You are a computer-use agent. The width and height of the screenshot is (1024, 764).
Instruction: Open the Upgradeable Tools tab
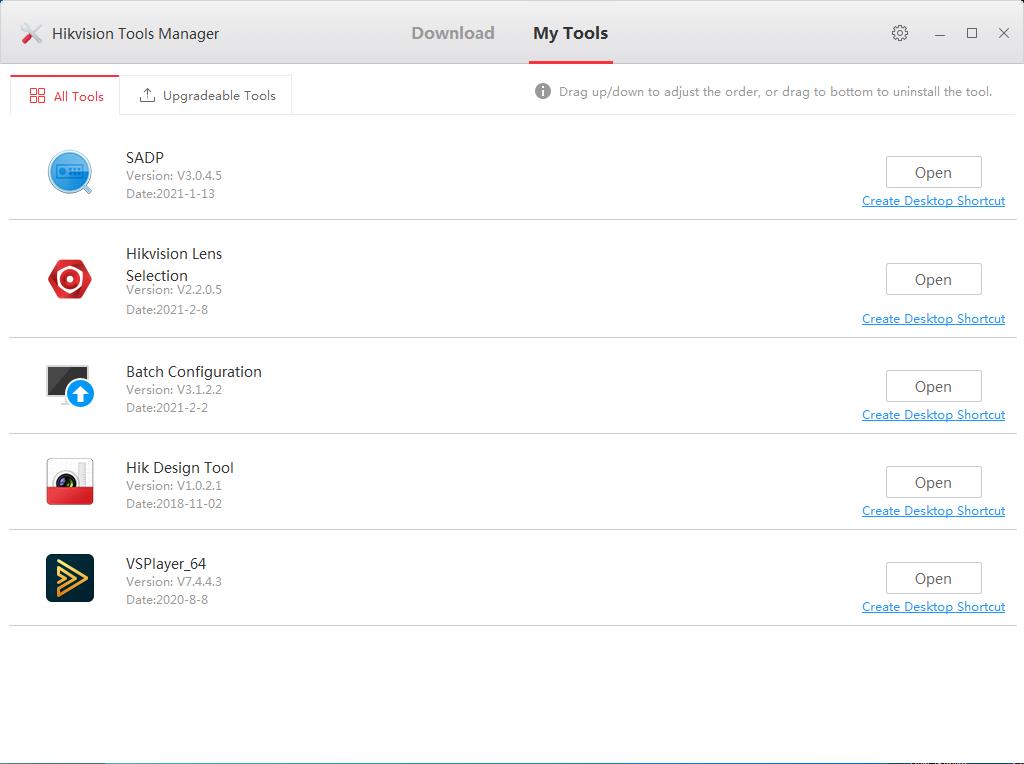point(205,95)
